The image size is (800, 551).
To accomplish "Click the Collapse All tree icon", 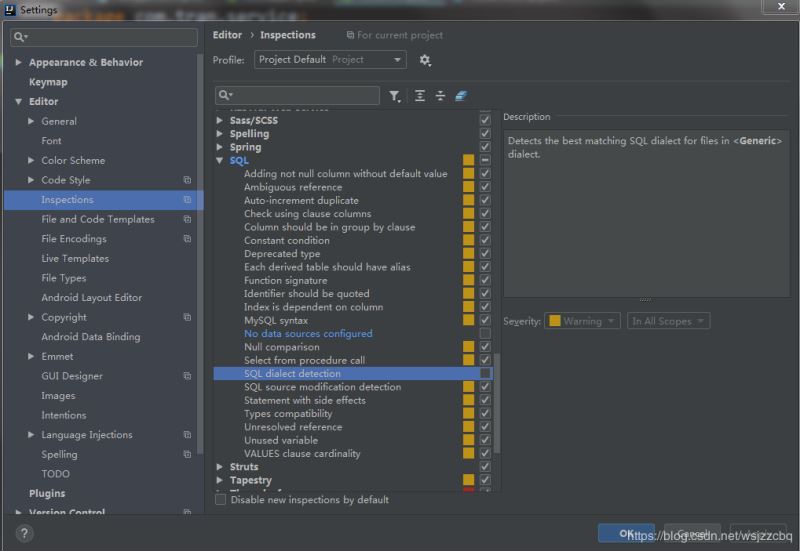I will click(x=440, y=96).
